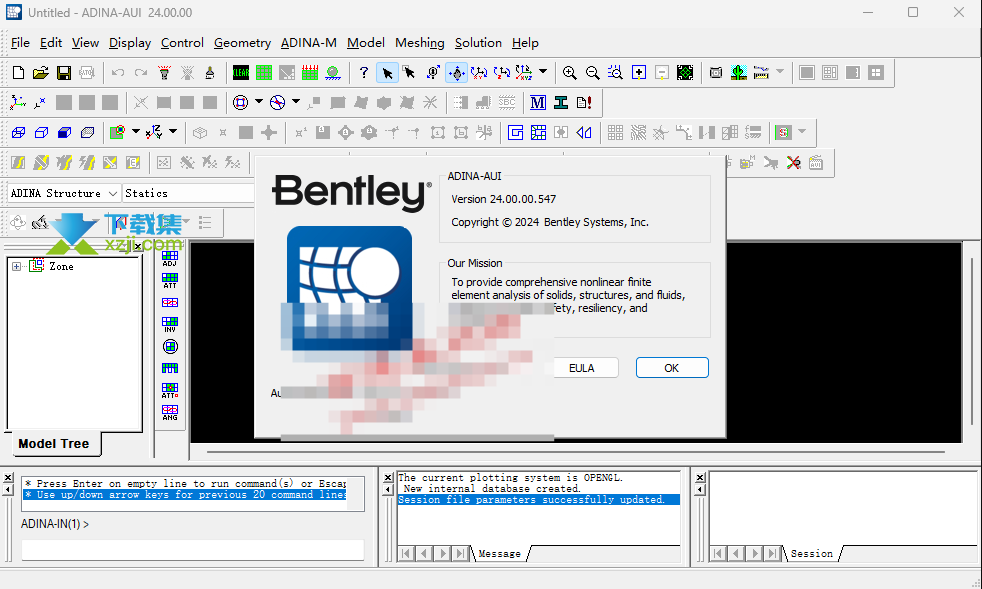Viewport: 982px width, 589px height.
Task: Click the red-arrow load plot icon
Action: pos(310,73)
